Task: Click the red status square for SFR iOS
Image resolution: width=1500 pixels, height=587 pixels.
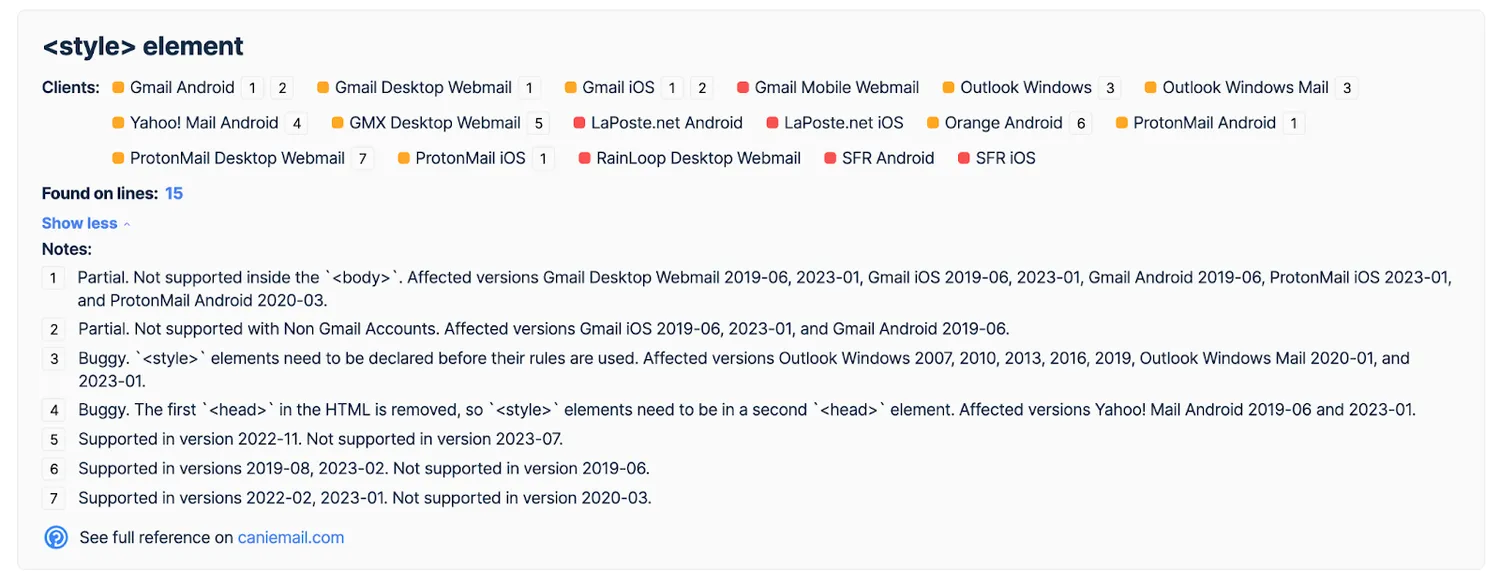Action: (x=964, y=158)
